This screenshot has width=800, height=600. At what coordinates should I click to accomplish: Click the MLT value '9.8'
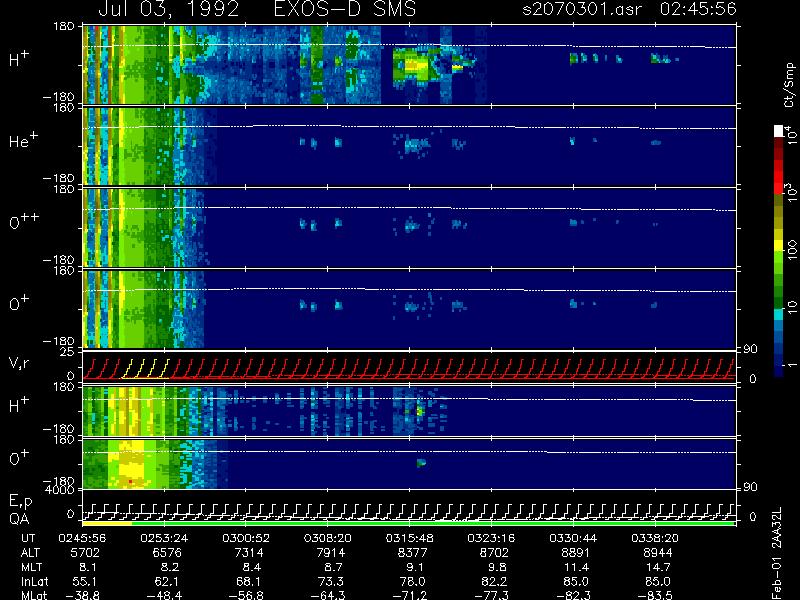tap(497, 567)
